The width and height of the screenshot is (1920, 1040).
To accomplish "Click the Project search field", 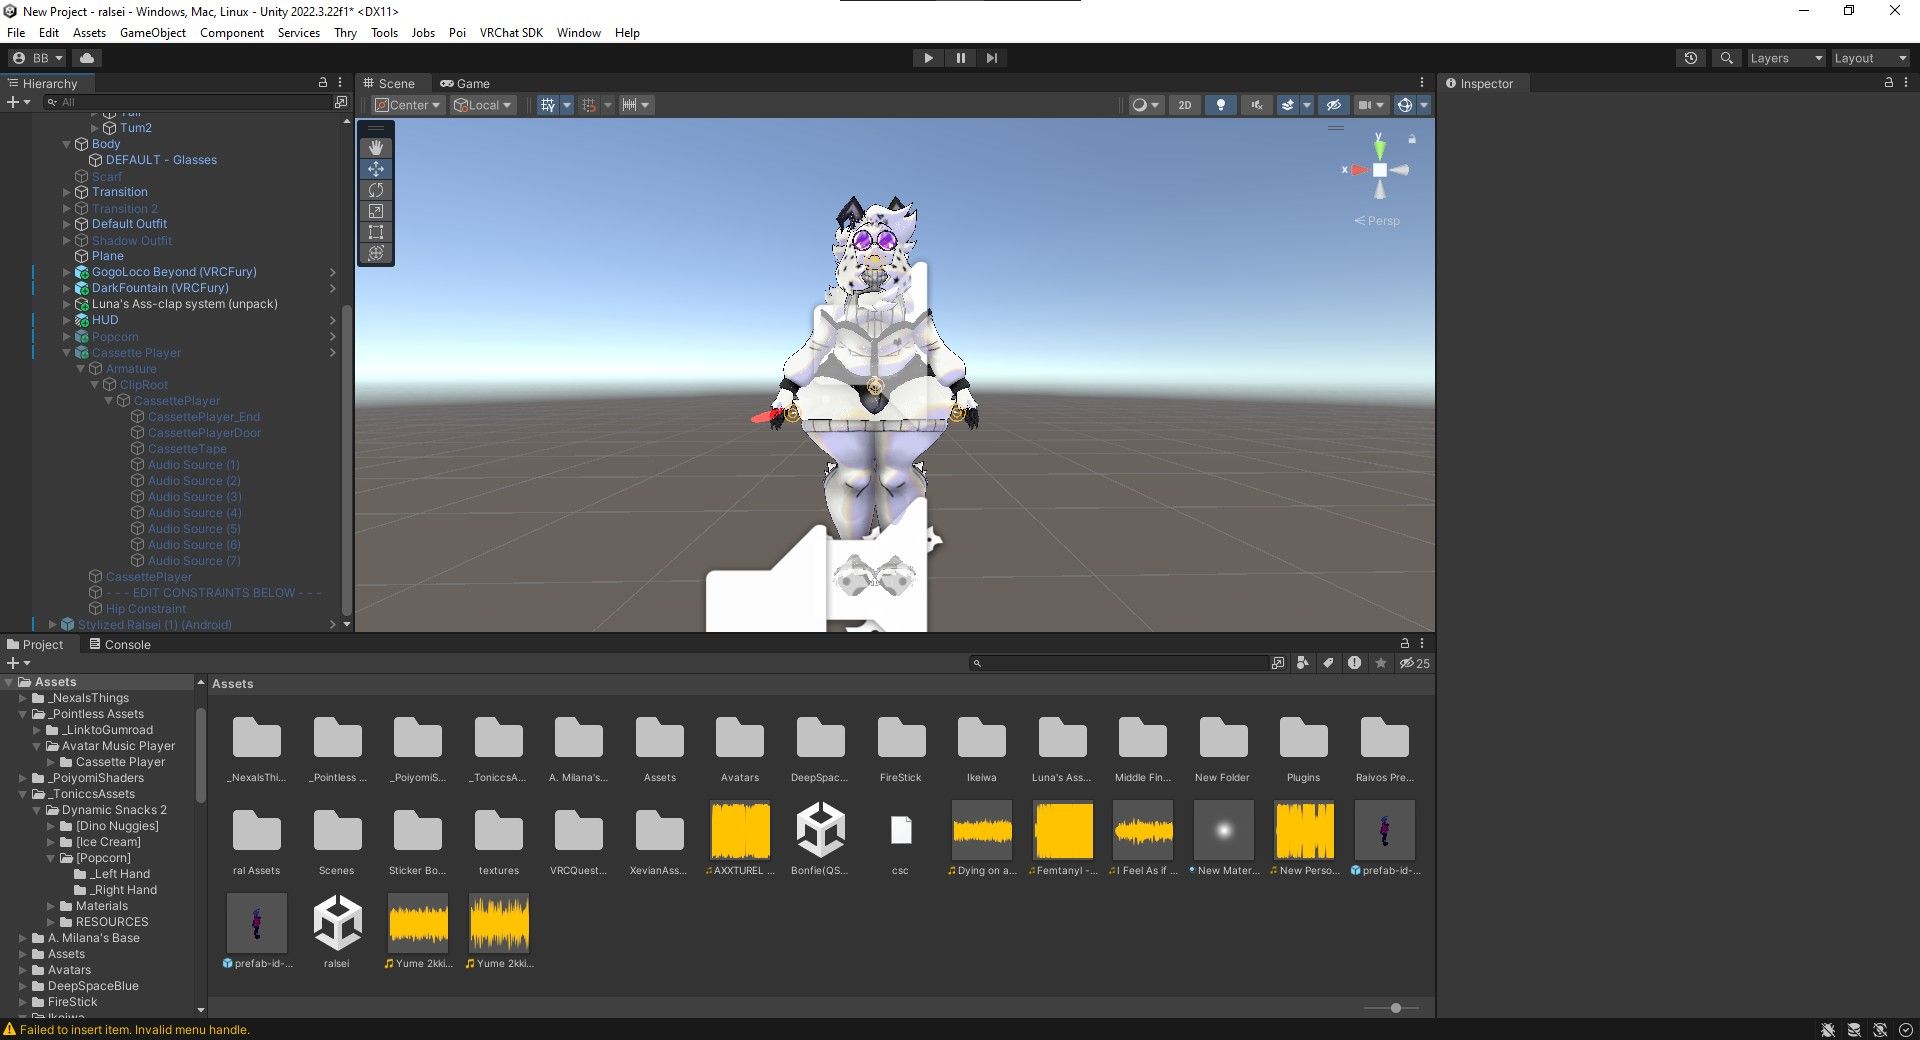I will click(x=1118, y=663).
